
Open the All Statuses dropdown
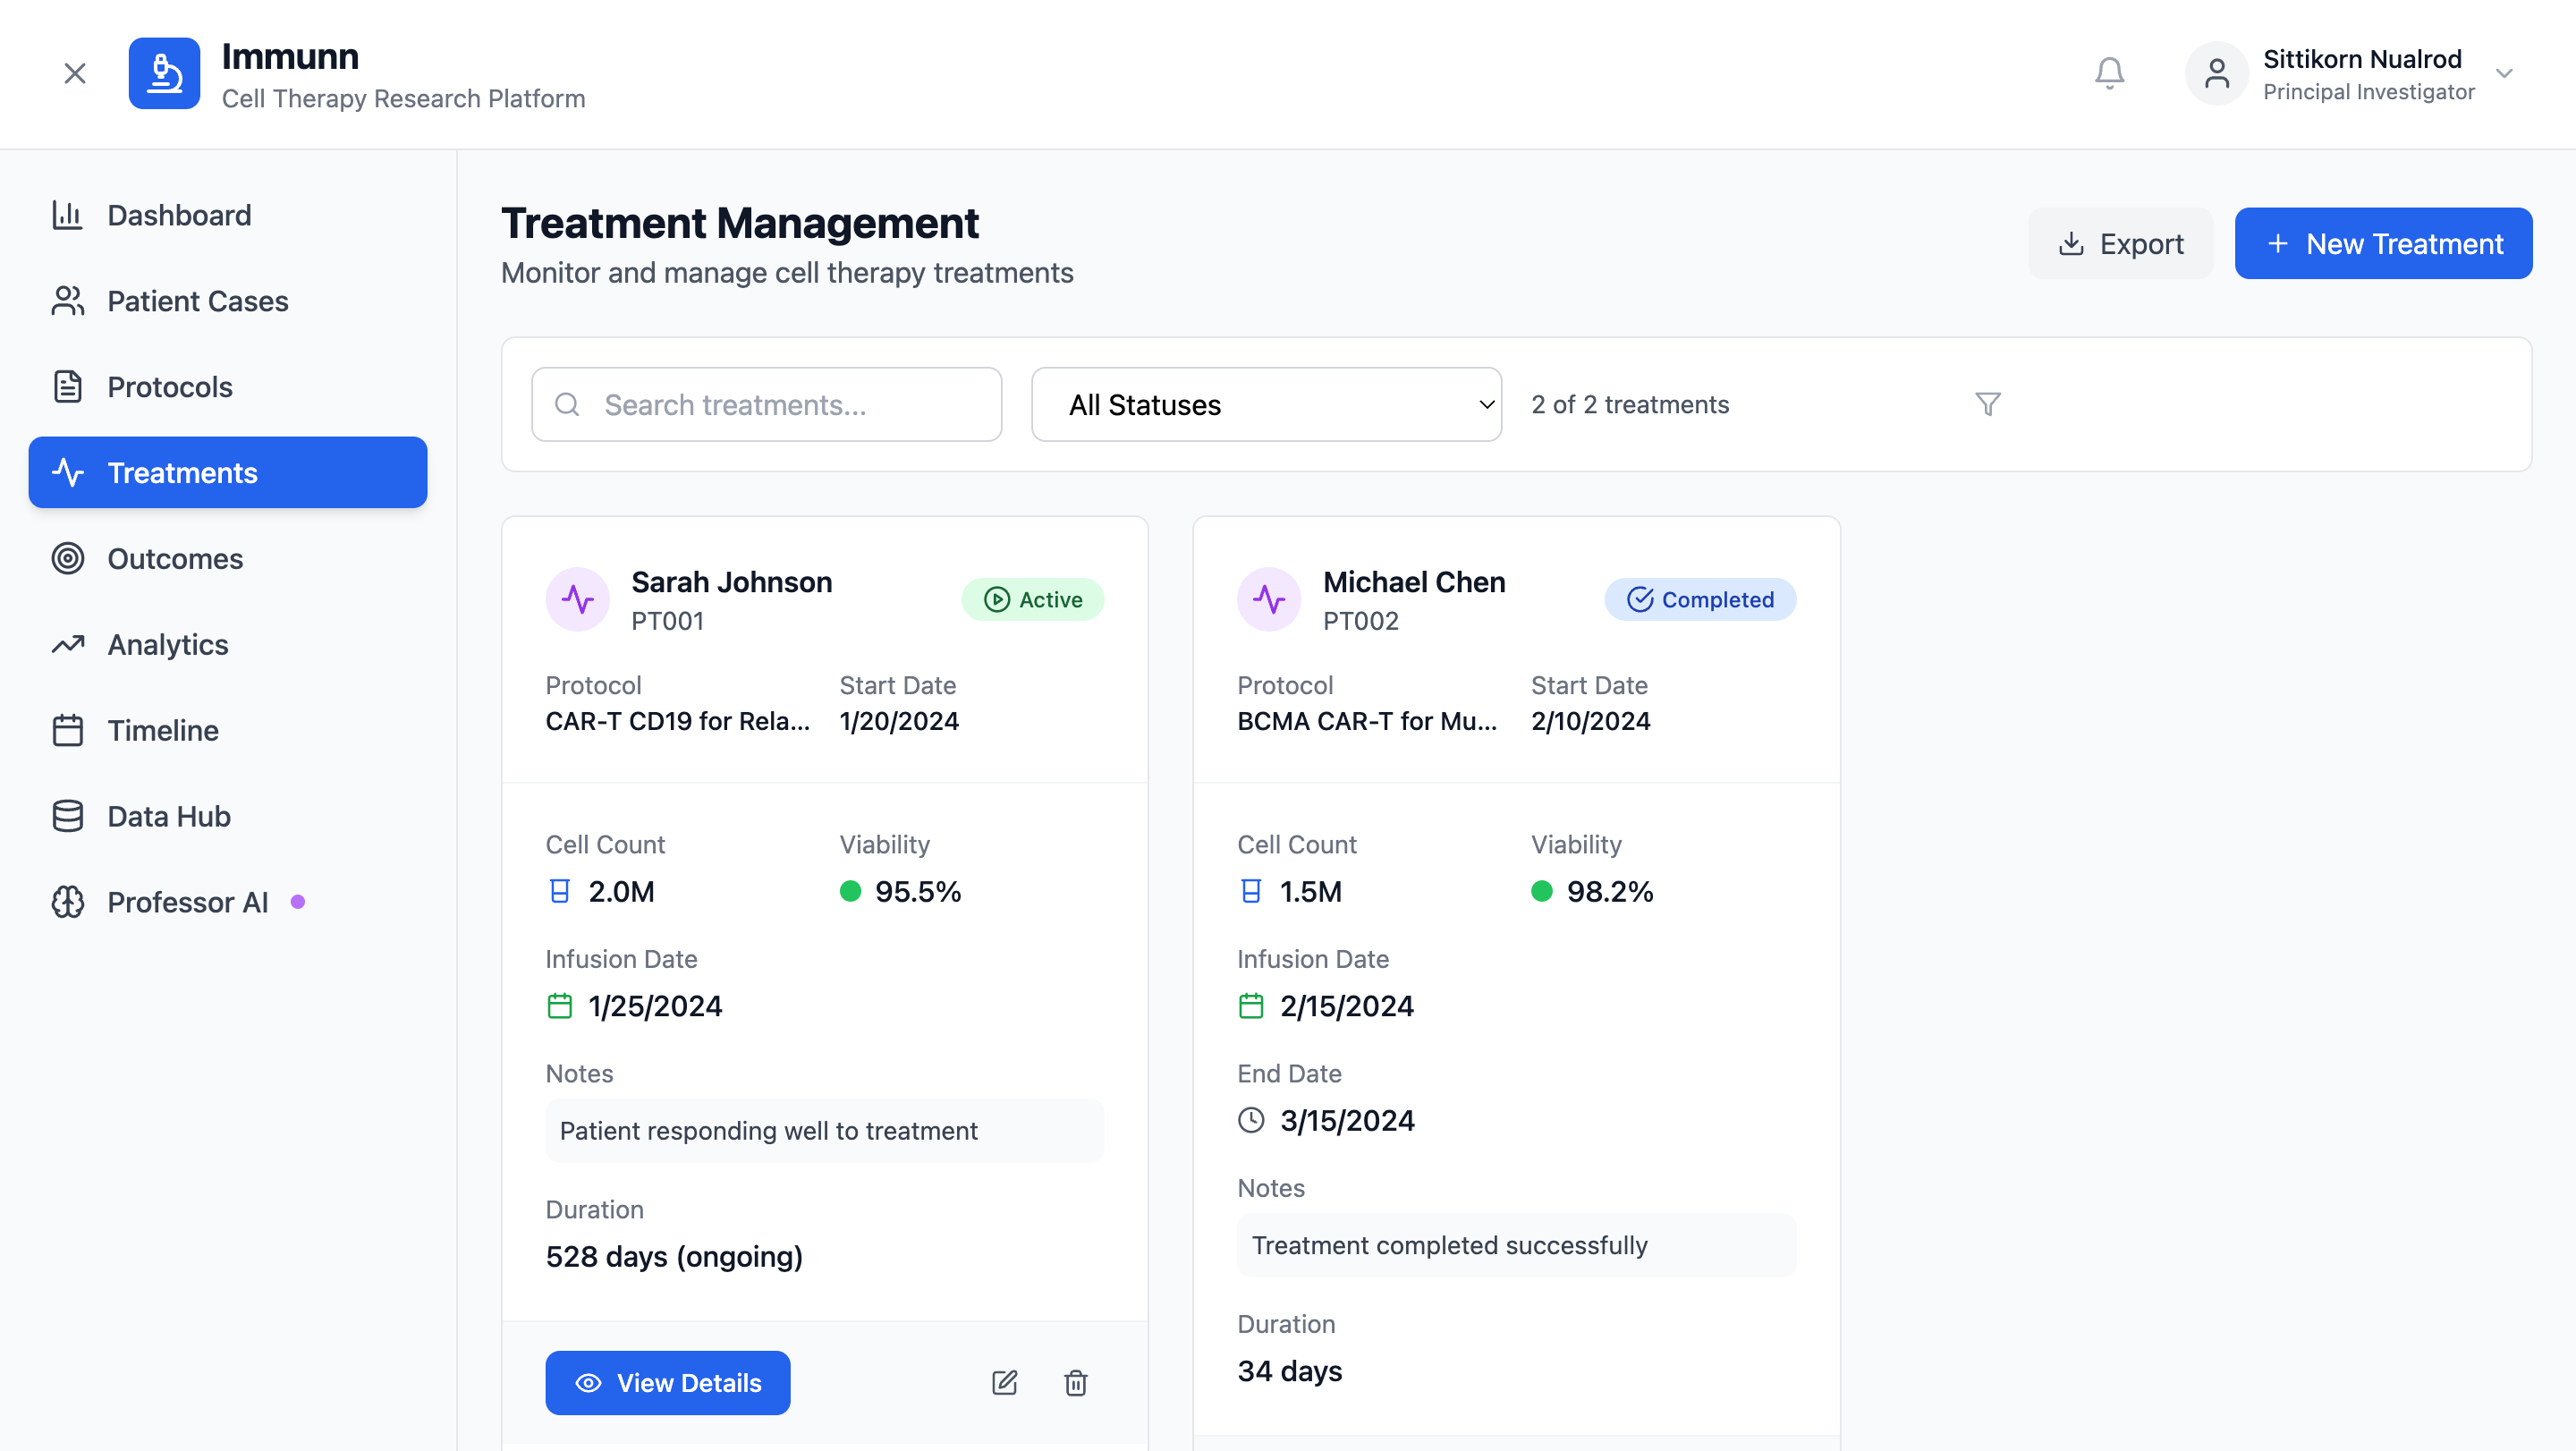(1265, 404)
